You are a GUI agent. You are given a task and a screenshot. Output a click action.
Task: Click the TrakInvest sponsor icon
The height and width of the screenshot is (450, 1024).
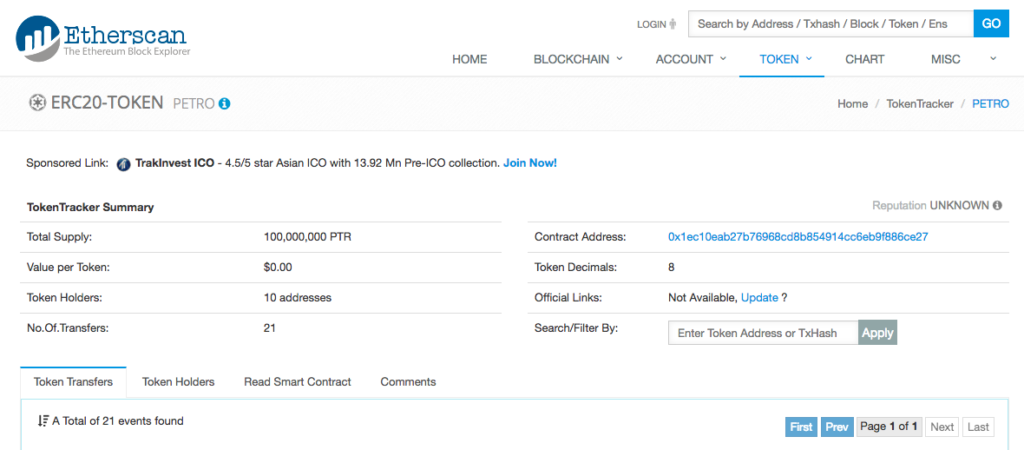click(x=123, y=163)
